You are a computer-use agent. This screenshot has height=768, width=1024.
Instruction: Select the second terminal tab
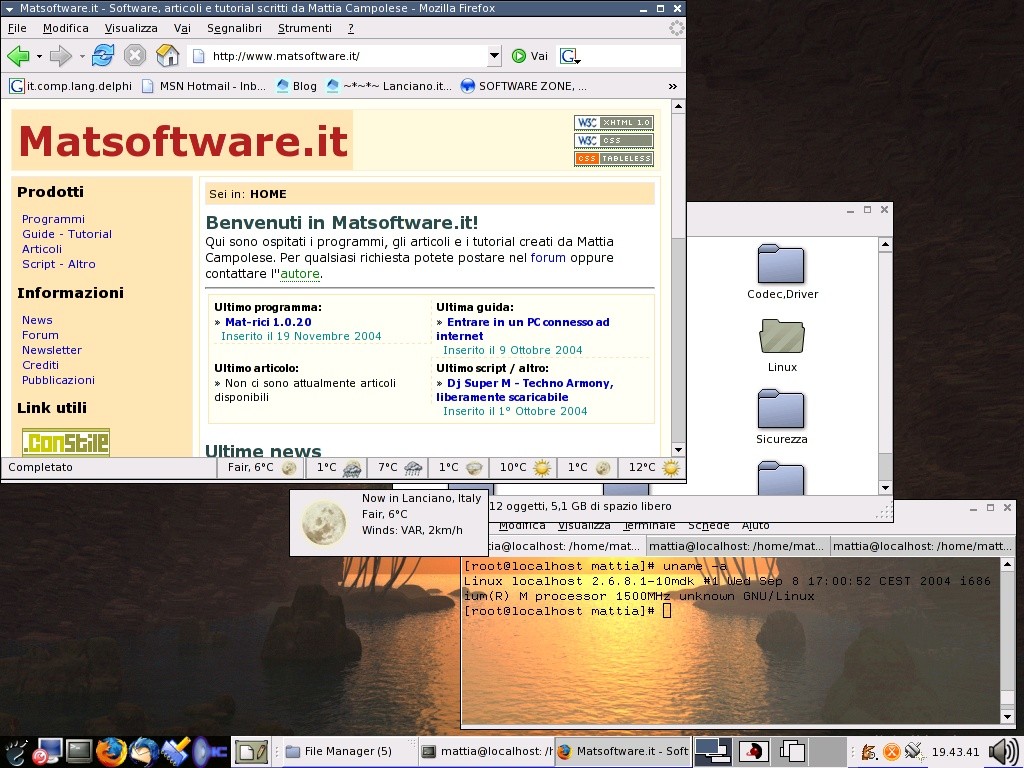pos(737,546)
